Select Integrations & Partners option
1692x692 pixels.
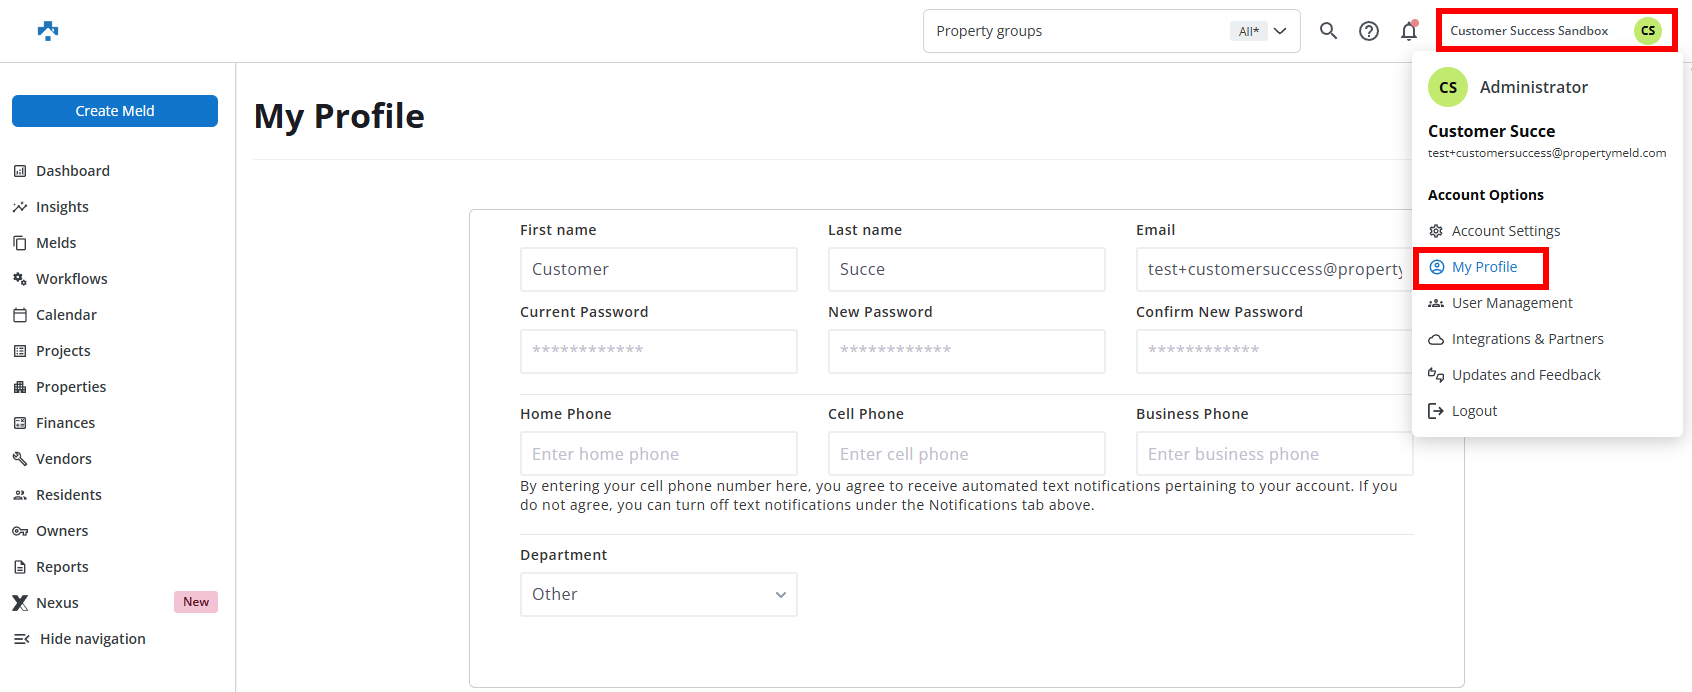pyautogui.click(x=1527, y=339)
